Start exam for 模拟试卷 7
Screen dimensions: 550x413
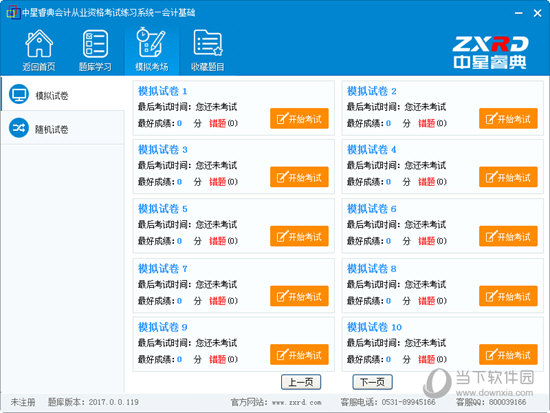[299, 296]
